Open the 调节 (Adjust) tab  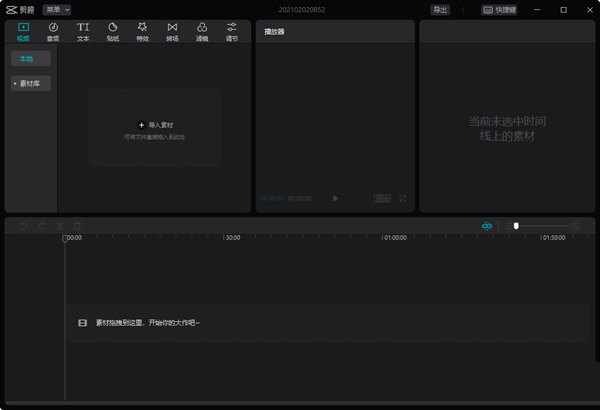click(x=232, y=31)
